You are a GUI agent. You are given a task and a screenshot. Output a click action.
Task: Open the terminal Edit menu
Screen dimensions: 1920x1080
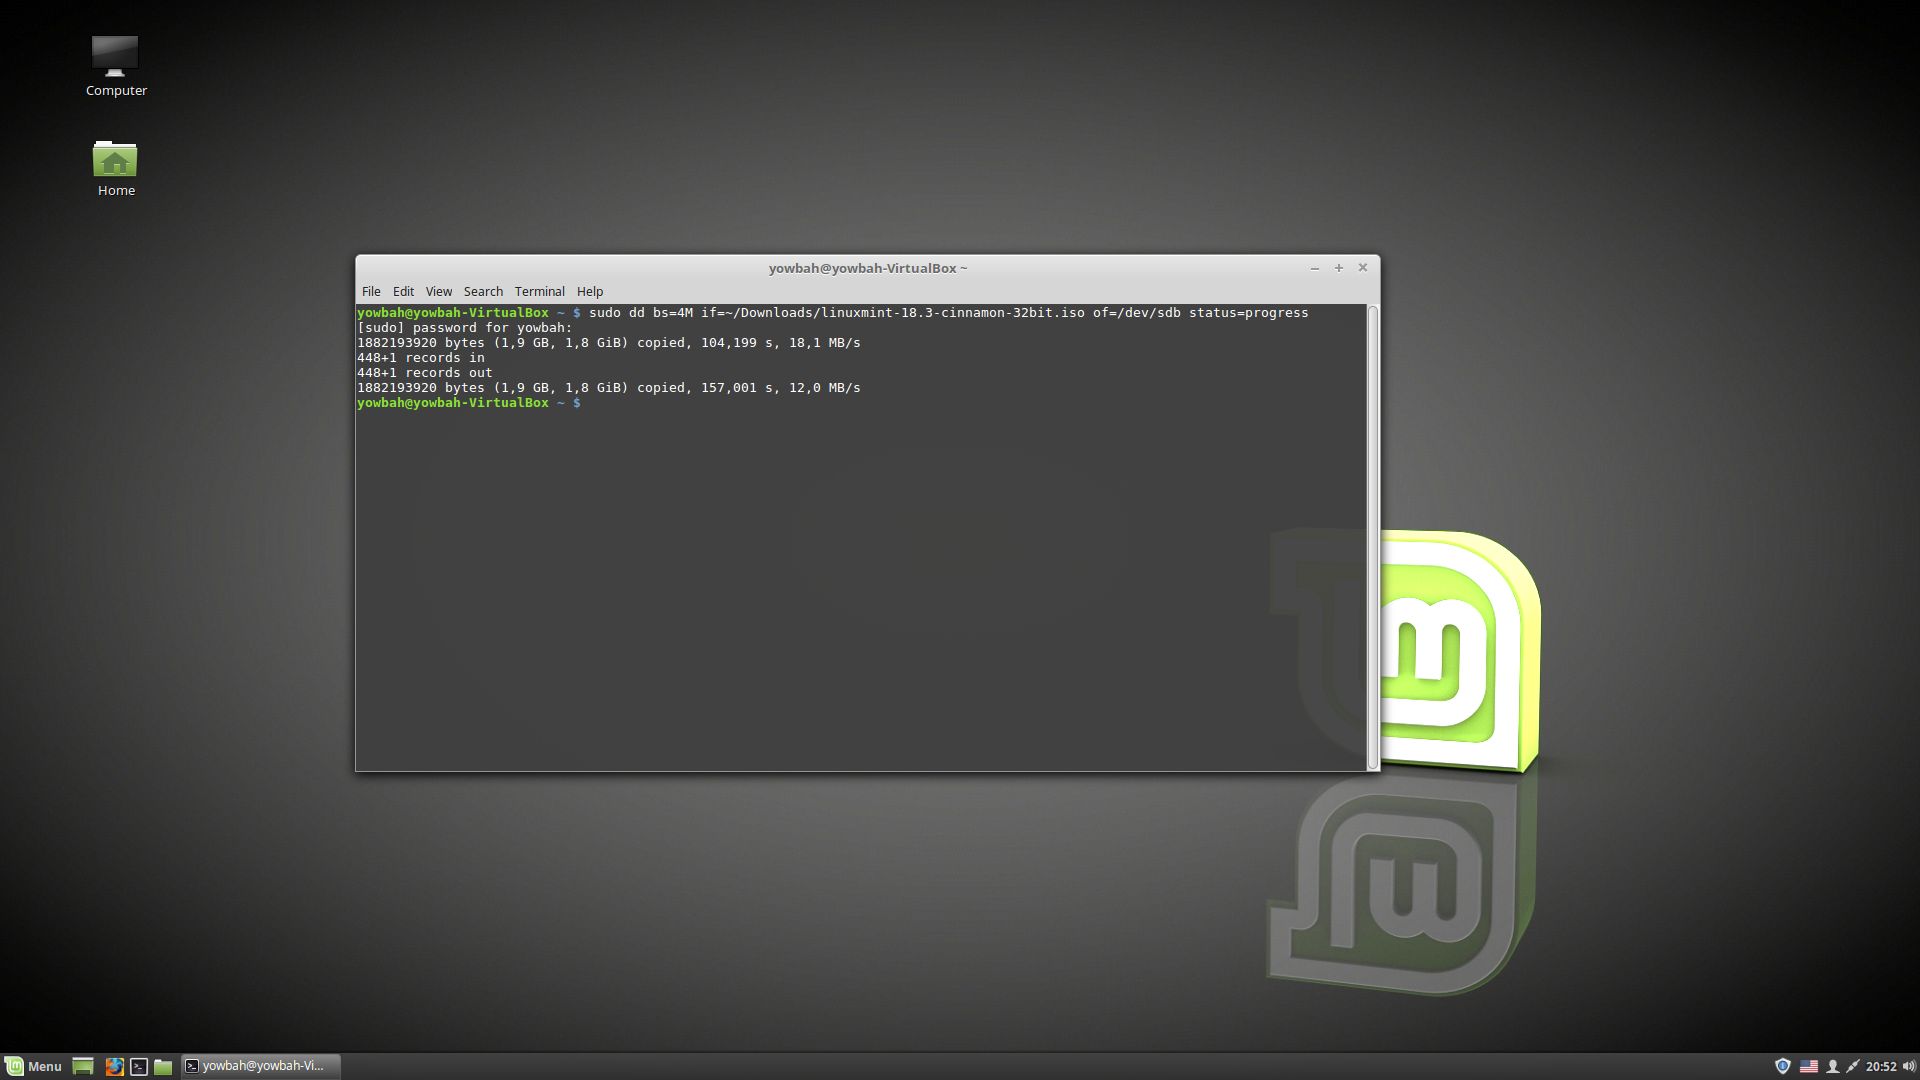403,291
